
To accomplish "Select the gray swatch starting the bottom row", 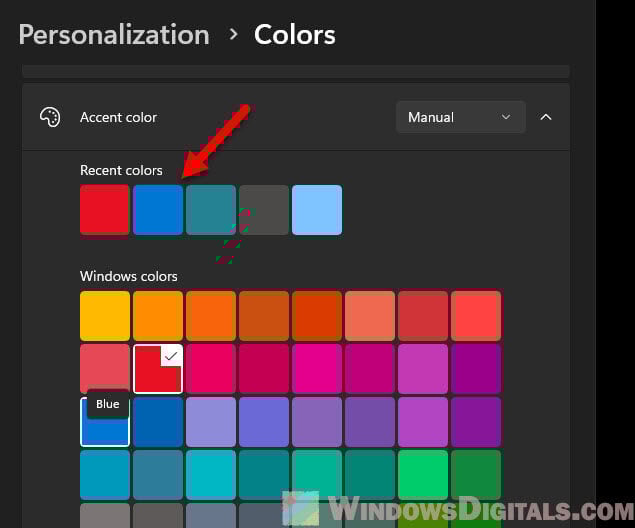I will pos(105,515).
